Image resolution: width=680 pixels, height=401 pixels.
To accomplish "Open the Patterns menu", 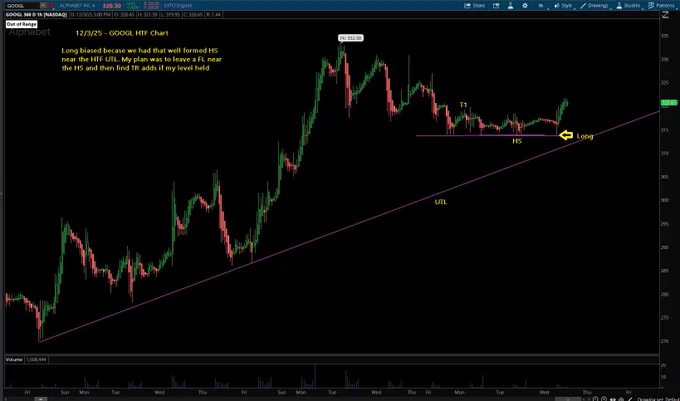I will pyautogui.click(x=661, y=6).
